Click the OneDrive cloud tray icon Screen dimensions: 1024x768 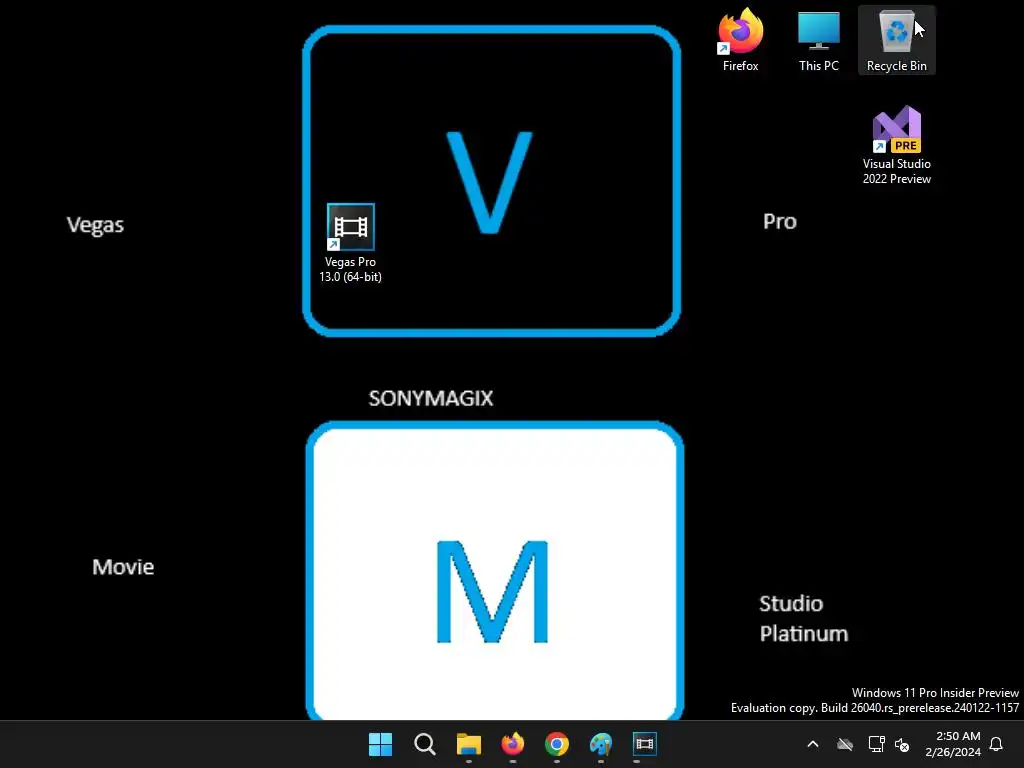[845, 744]
